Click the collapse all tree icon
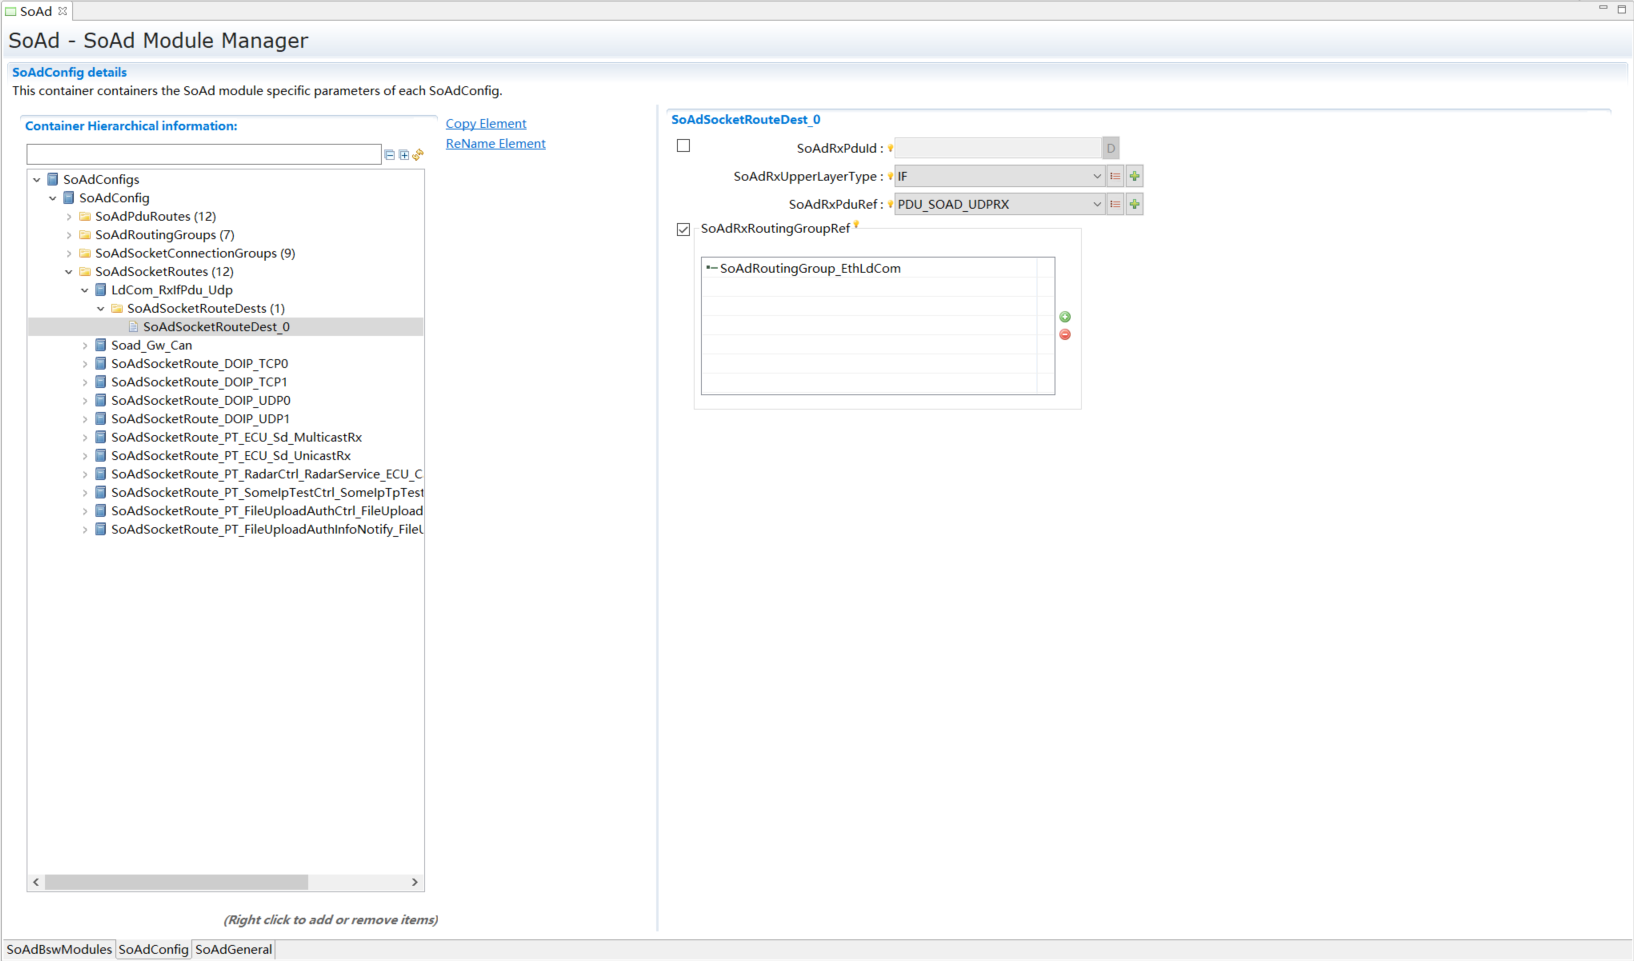Screen dimensions: 1634x961 pyautogui.click(x=390, y=155)
